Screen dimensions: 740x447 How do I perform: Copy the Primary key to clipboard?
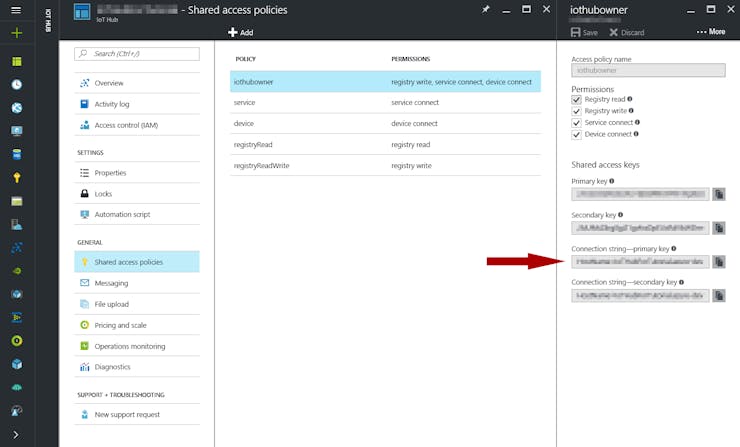719,194
